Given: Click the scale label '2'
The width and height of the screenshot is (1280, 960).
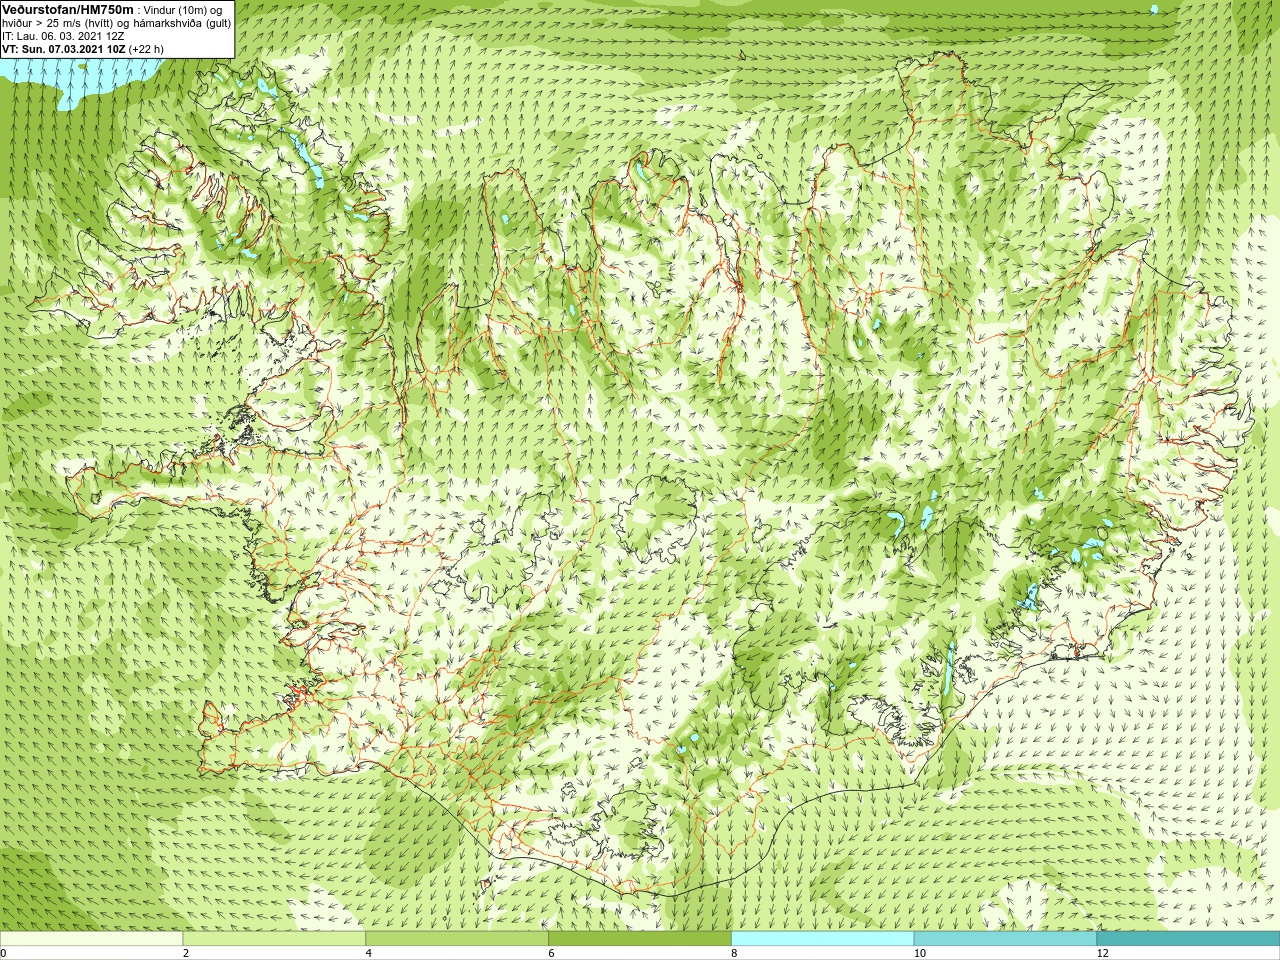Looking at the screenshot, I should (186, 953).
